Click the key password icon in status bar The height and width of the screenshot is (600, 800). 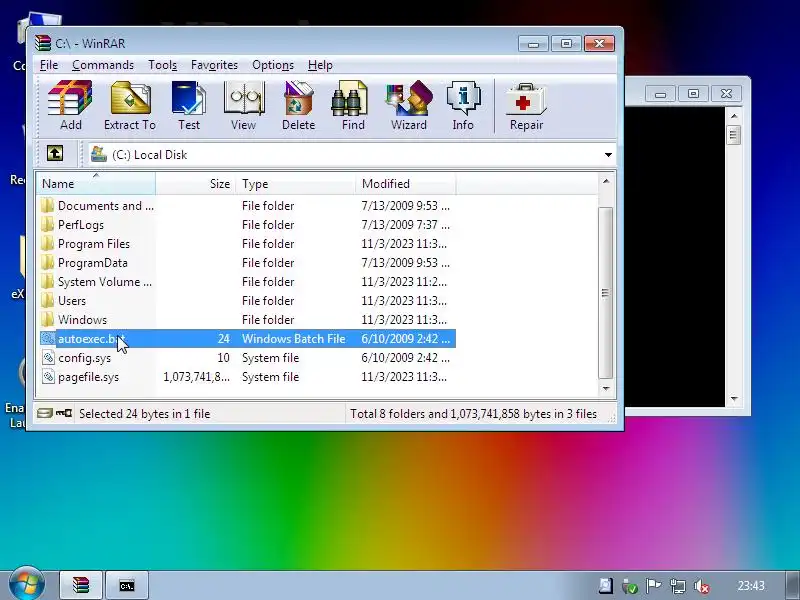click(x=64, y=413)
